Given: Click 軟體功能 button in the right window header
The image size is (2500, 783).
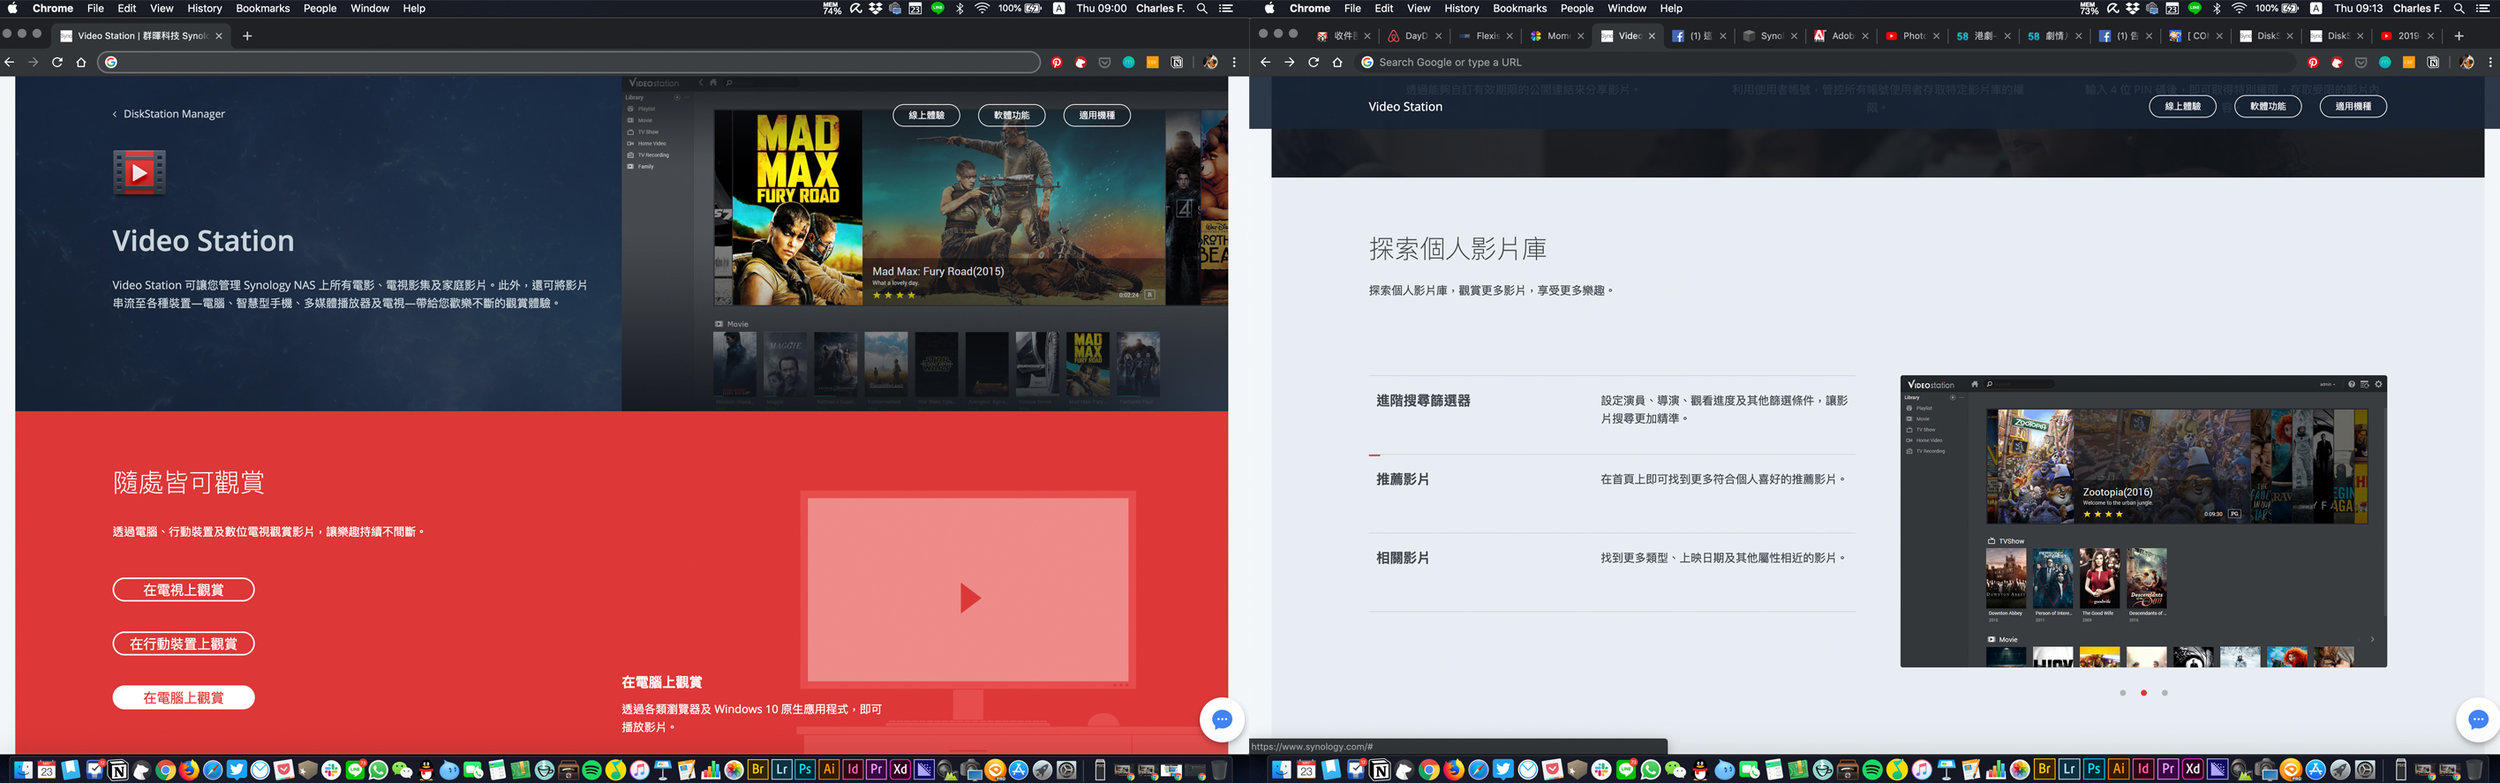Looking at the screenshot, I should (x=2268, y=106).
